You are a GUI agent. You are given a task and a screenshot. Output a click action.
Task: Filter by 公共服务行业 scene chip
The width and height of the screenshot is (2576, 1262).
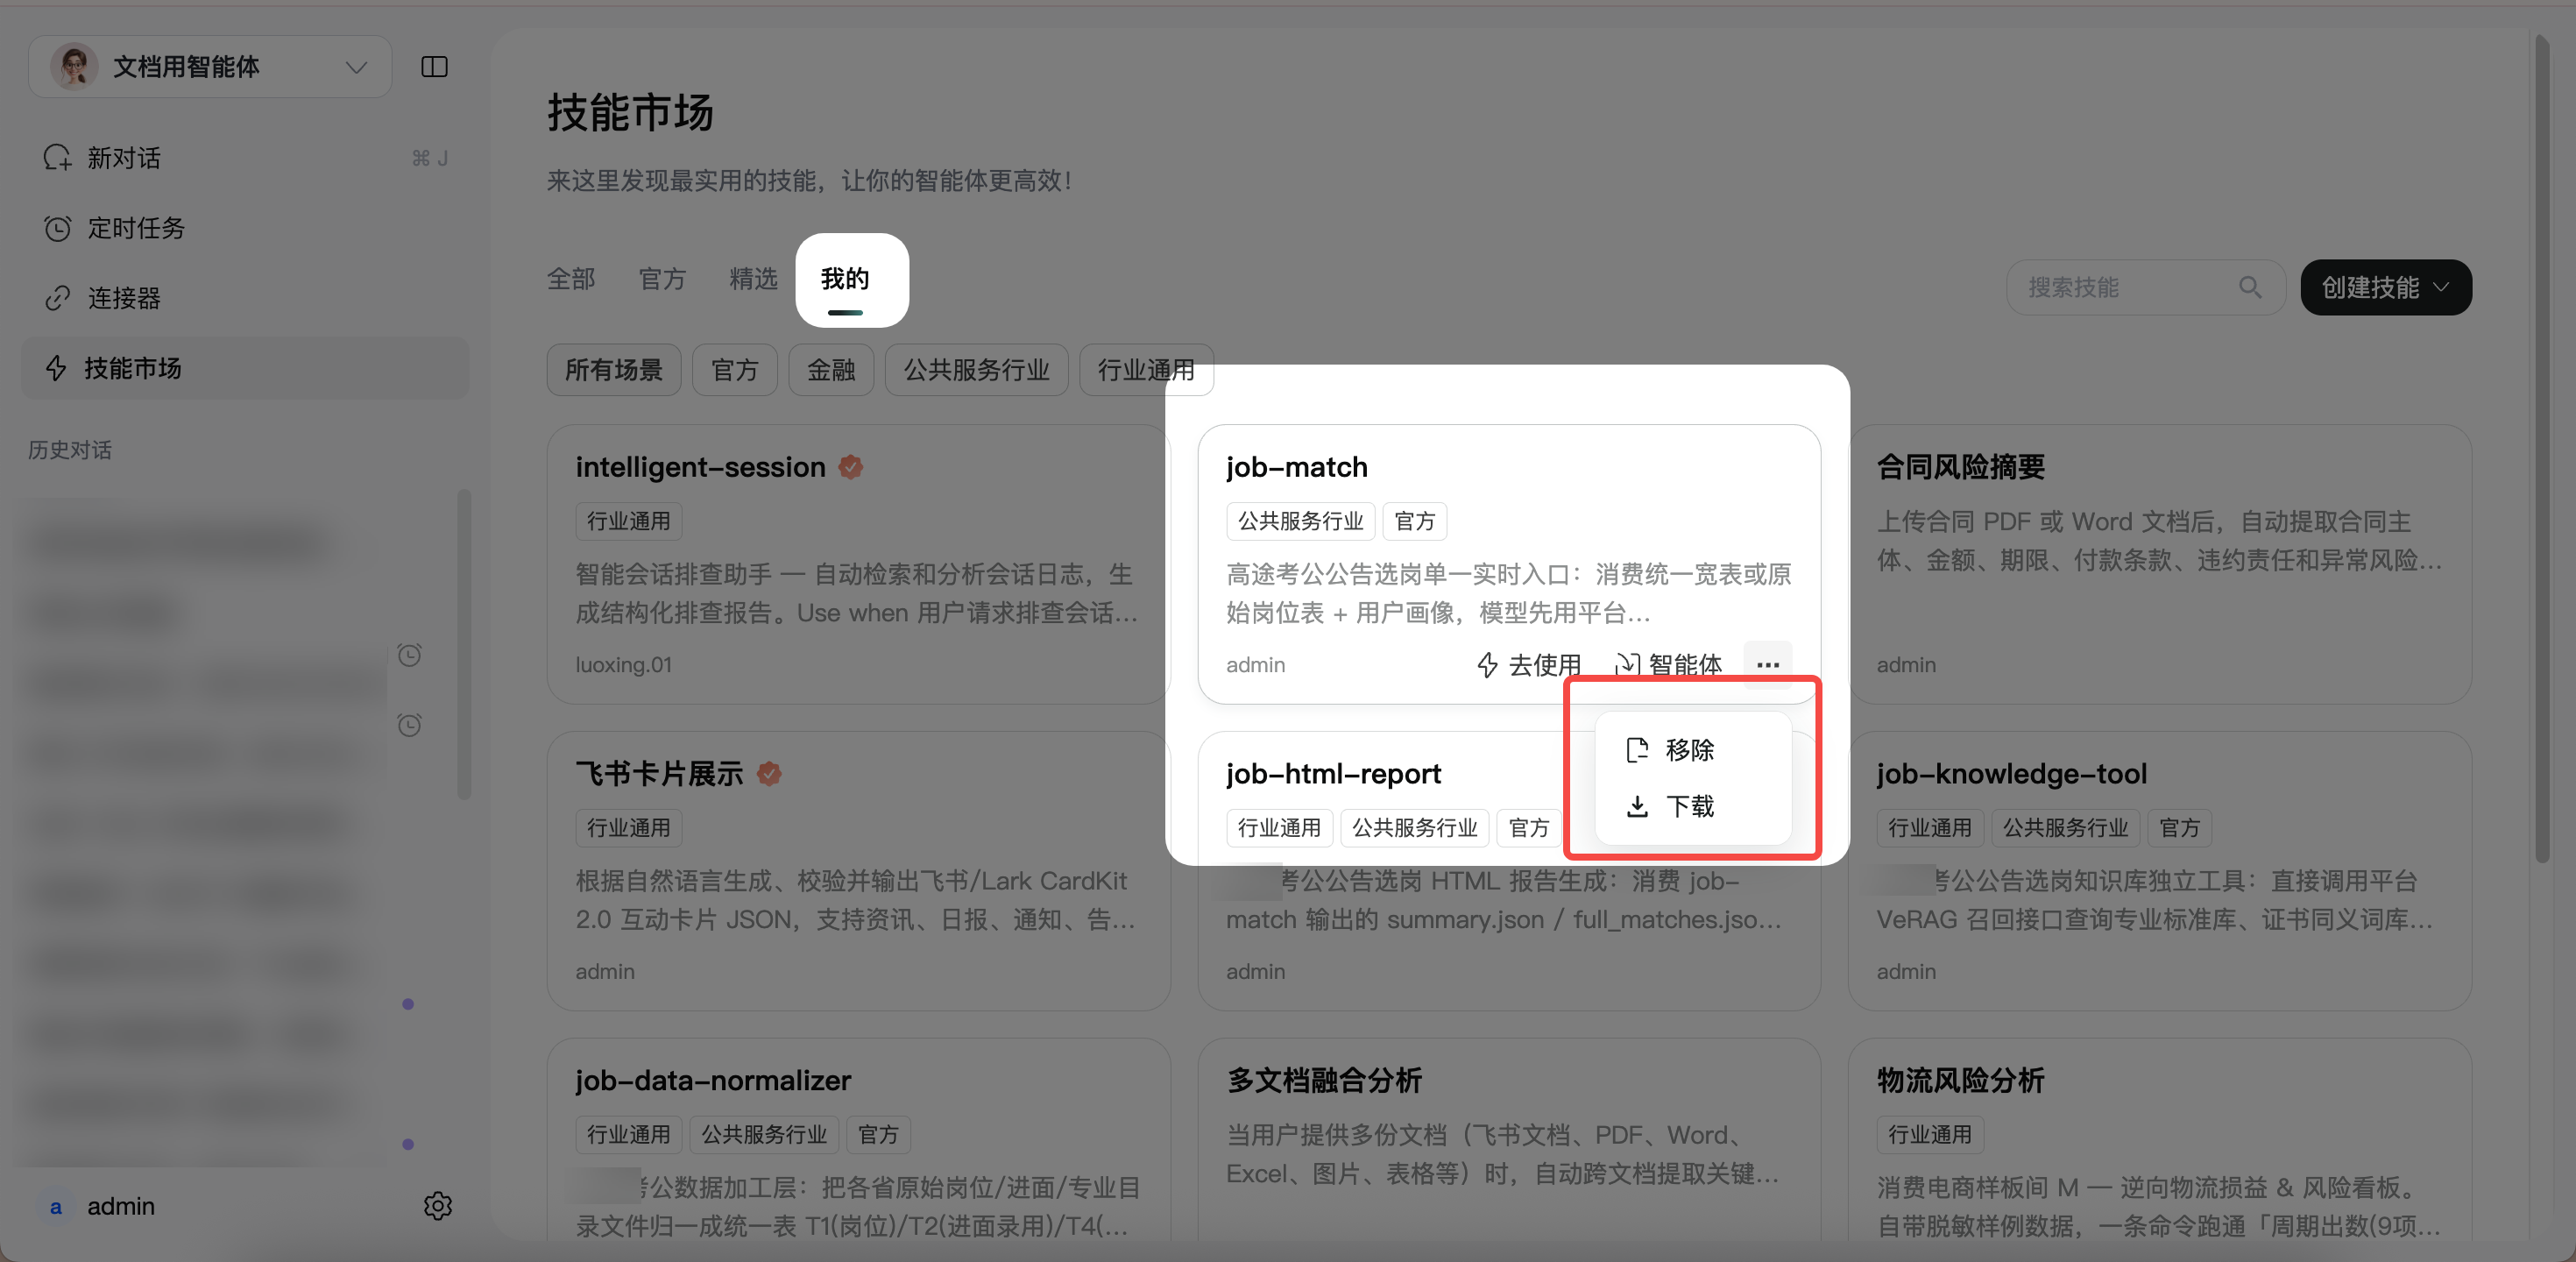[x=976, y=370]
